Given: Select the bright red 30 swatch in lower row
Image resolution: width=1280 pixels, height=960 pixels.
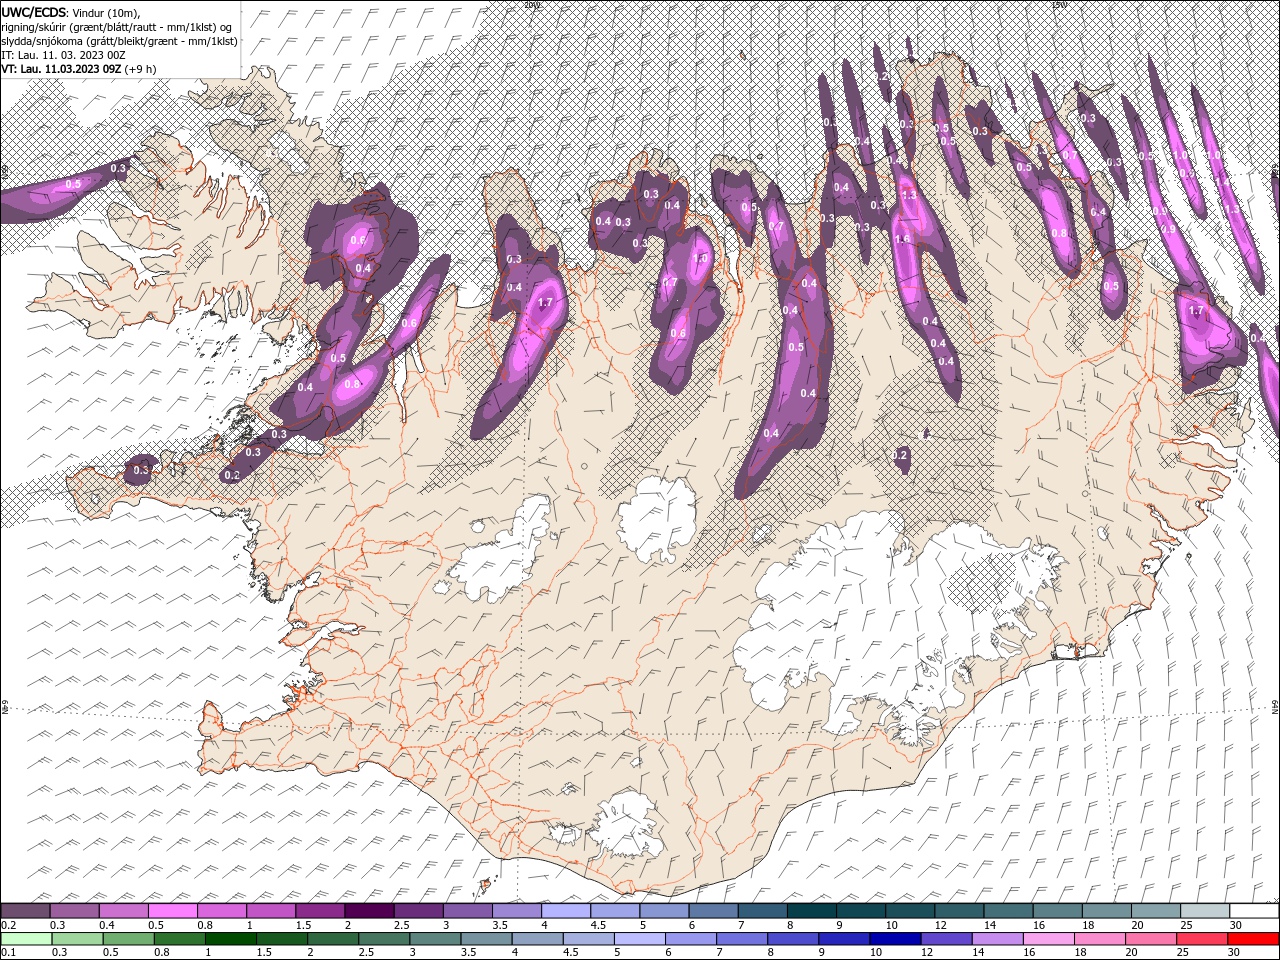Looking at the screenshot, I should (x=1254, y=939).
